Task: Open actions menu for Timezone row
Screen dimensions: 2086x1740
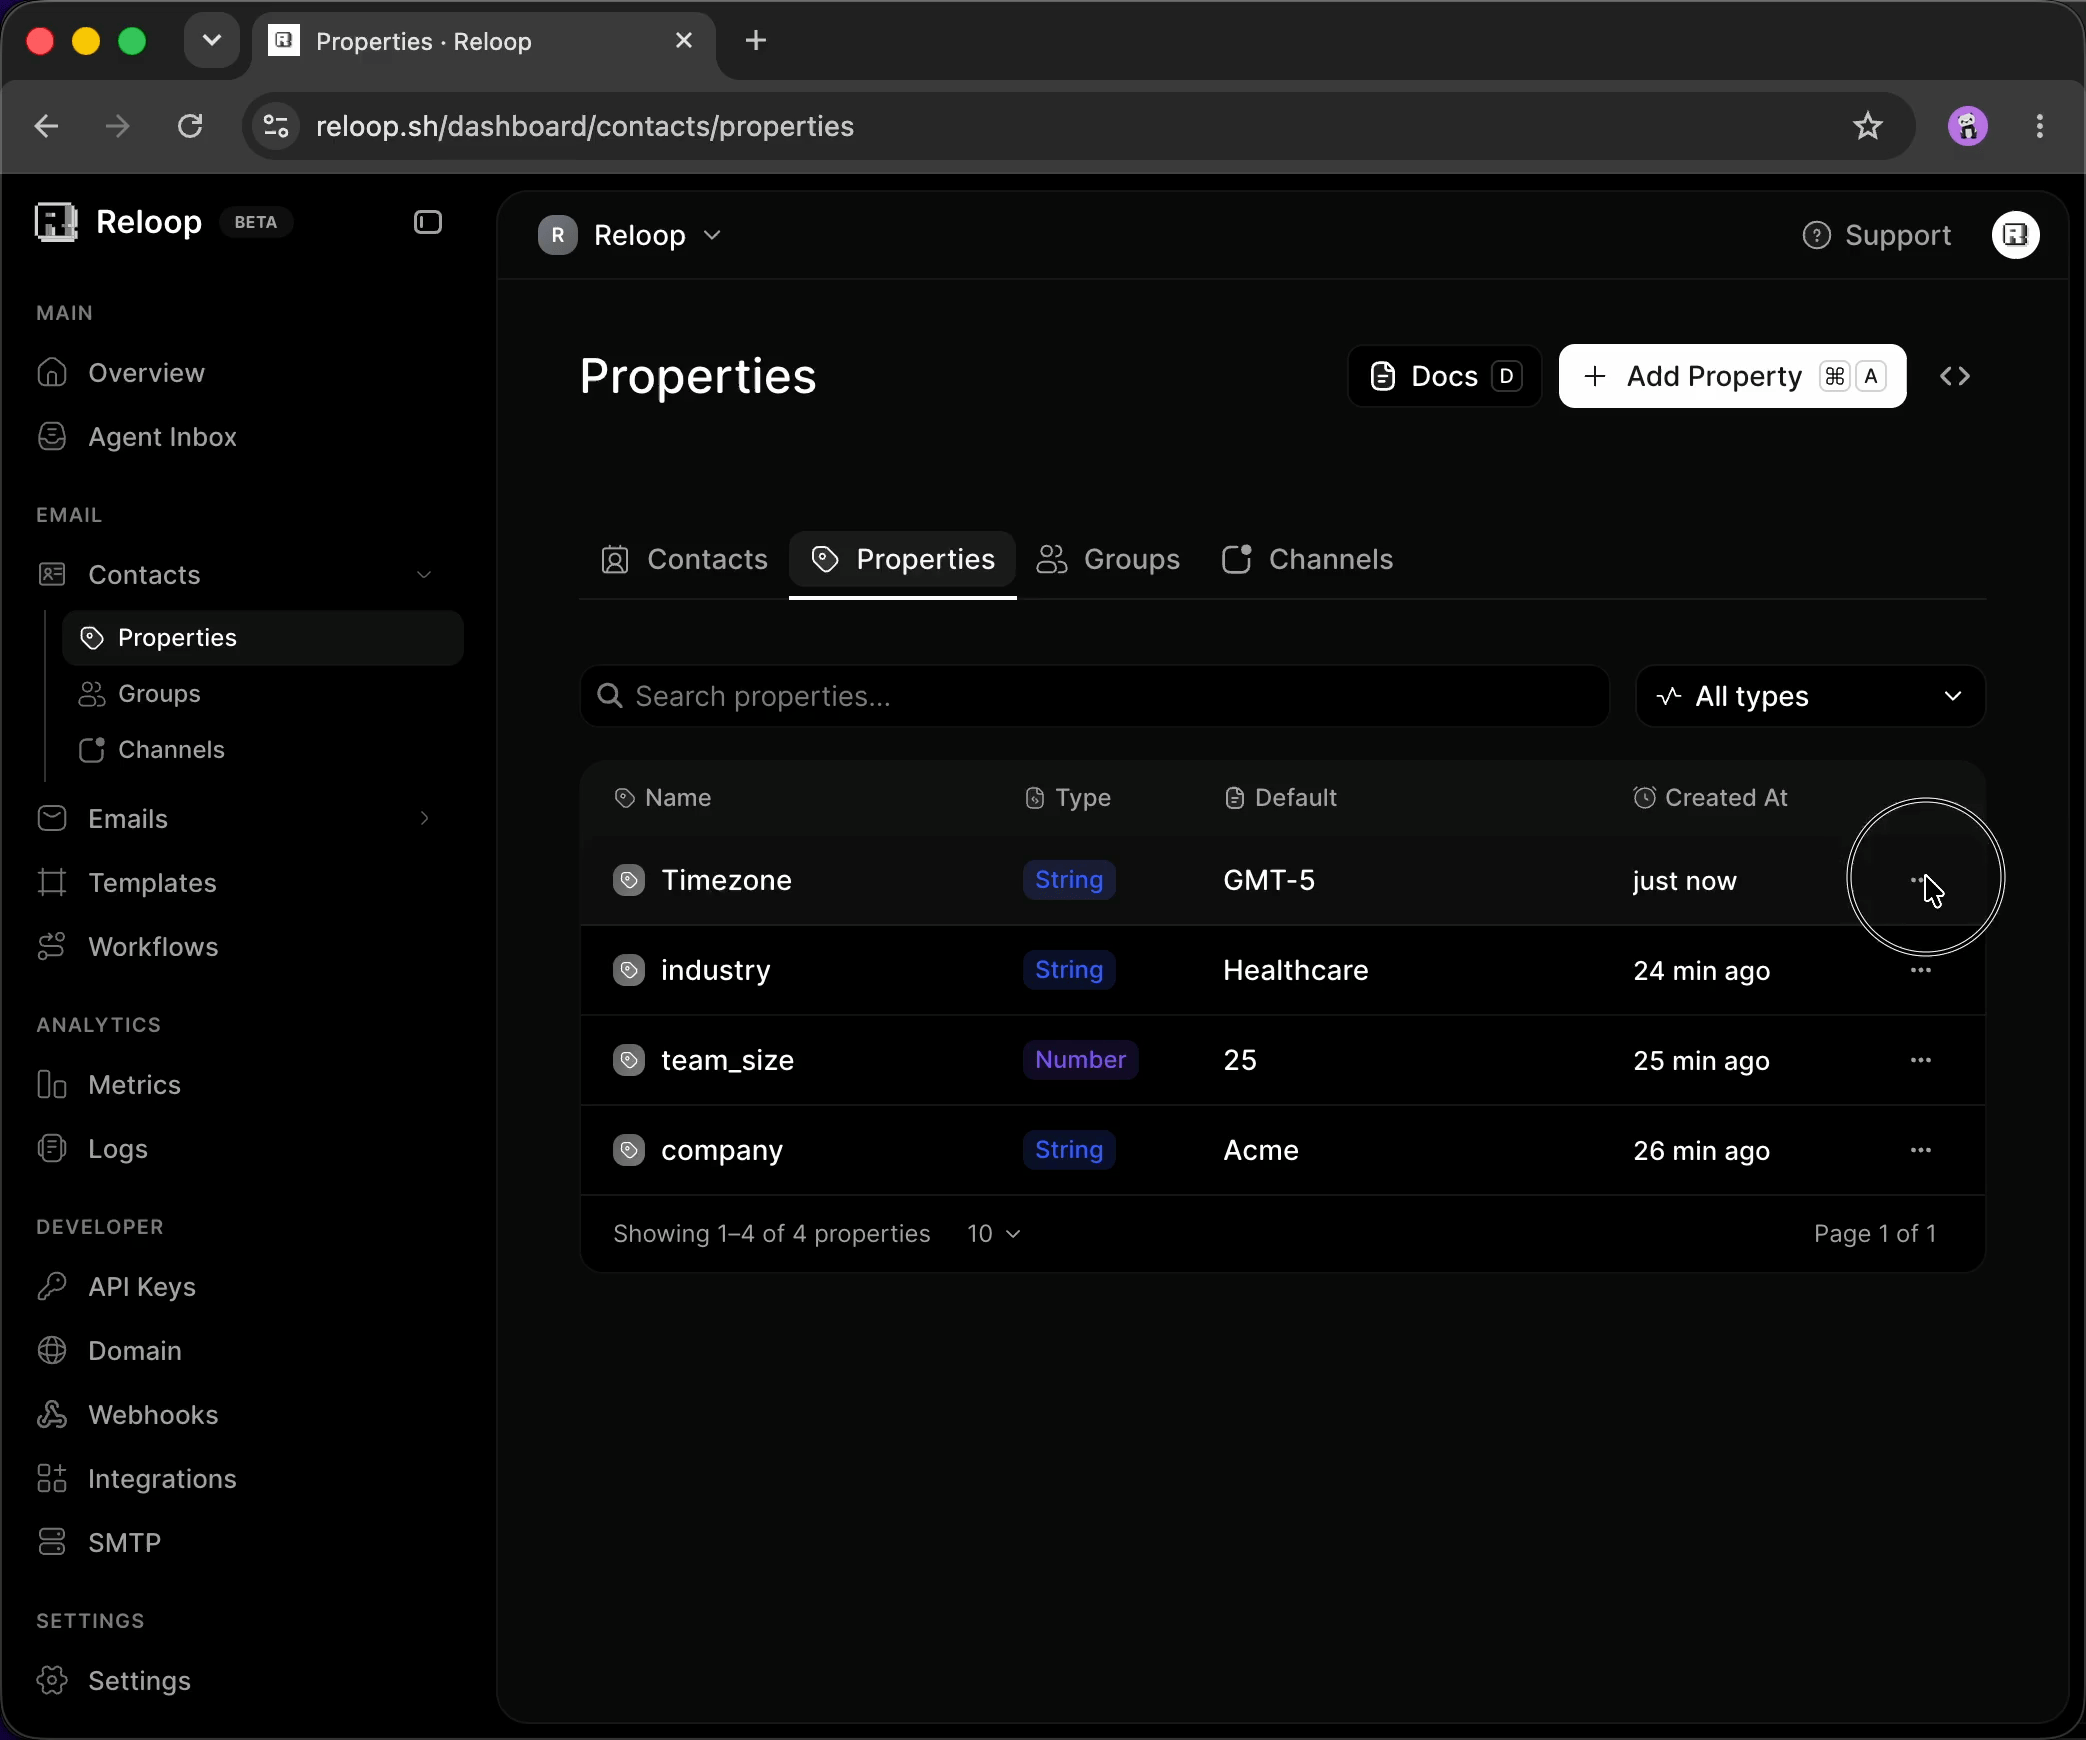Action: [x=1921, y=880]
